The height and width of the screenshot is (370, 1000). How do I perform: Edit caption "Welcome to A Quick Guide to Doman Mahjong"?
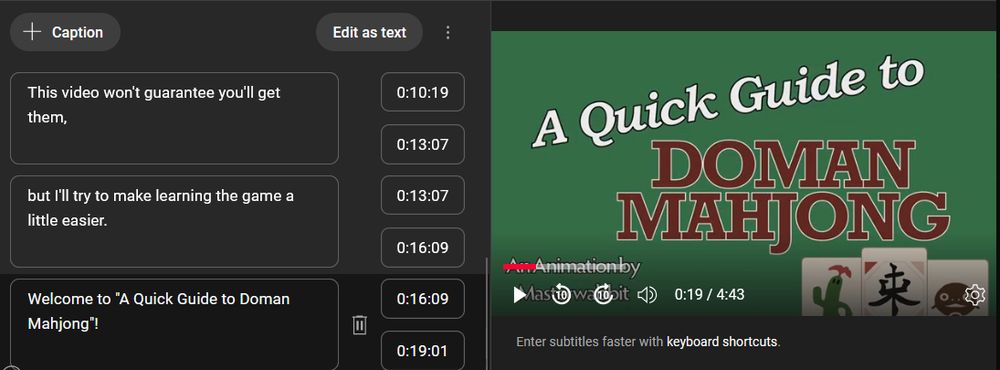click(x=174, y=324)
